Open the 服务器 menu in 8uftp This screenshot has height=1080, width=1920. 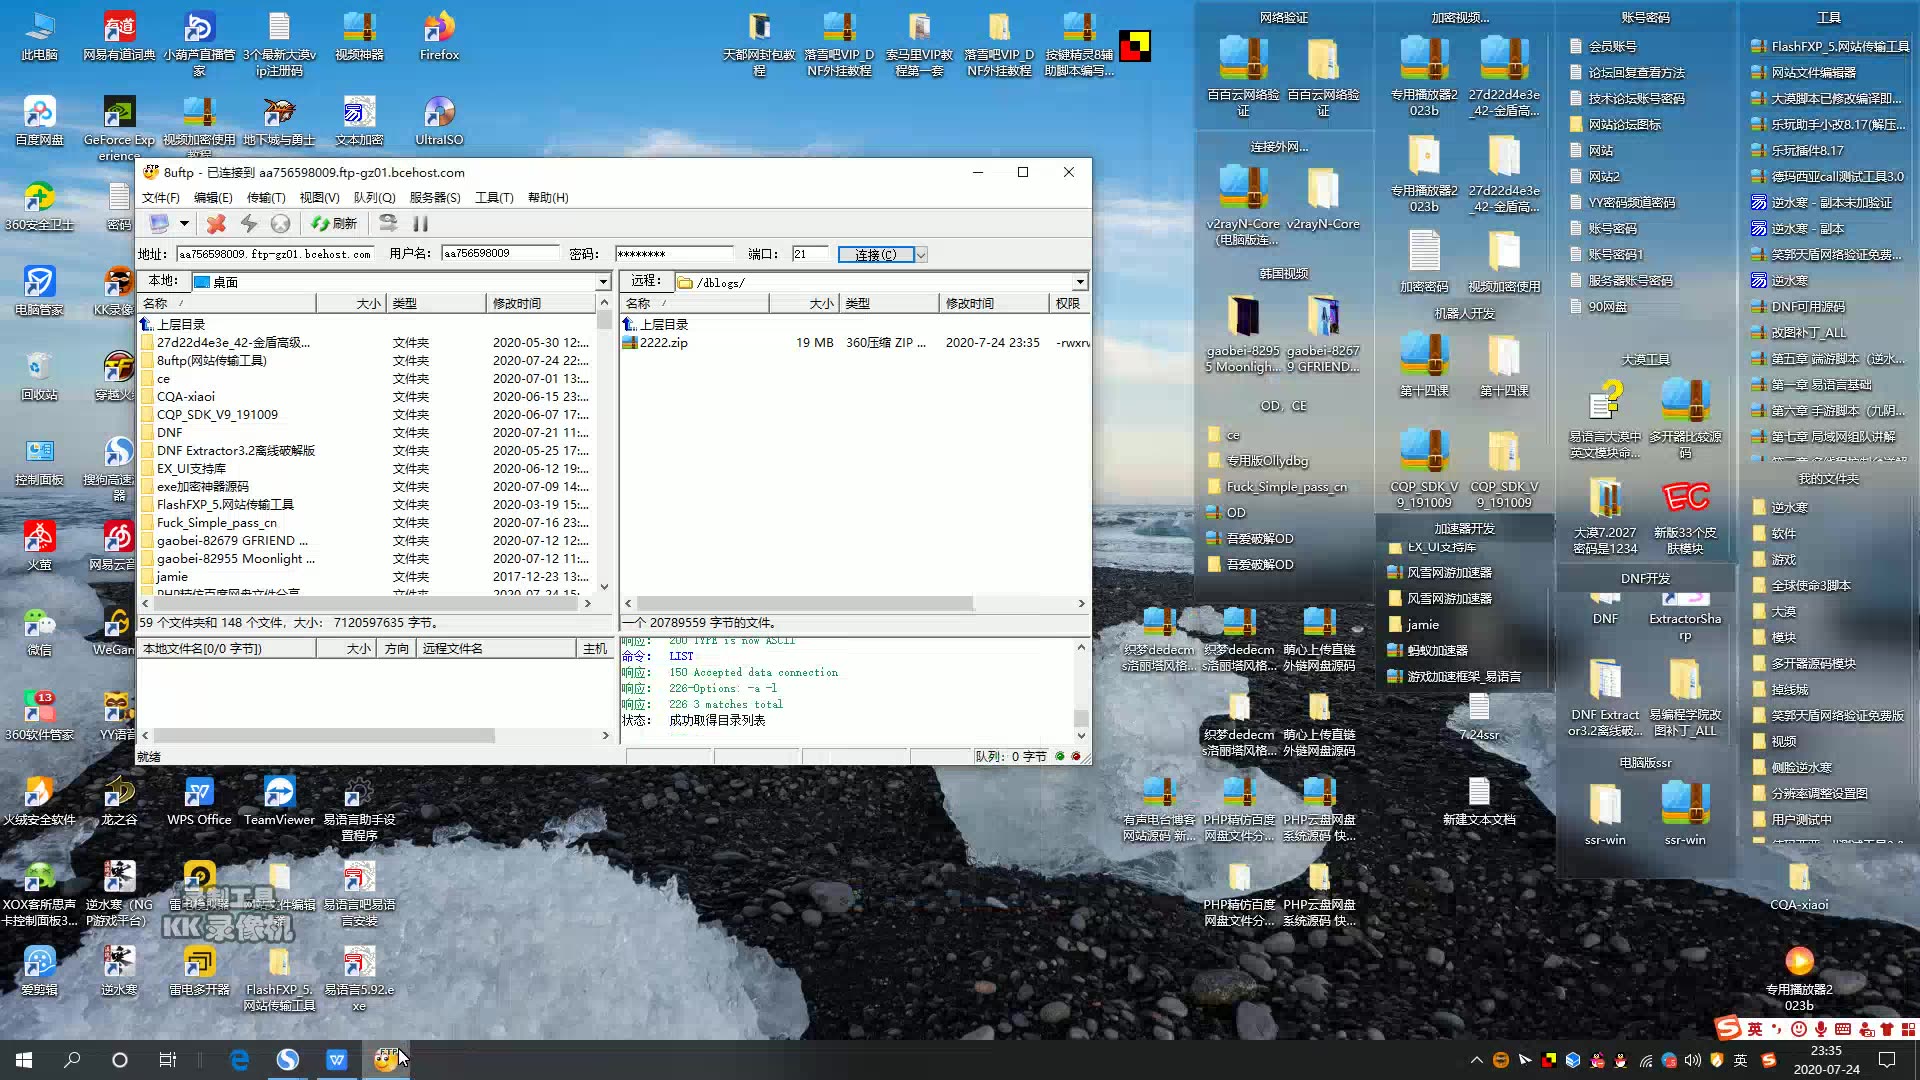pos(434,198)
